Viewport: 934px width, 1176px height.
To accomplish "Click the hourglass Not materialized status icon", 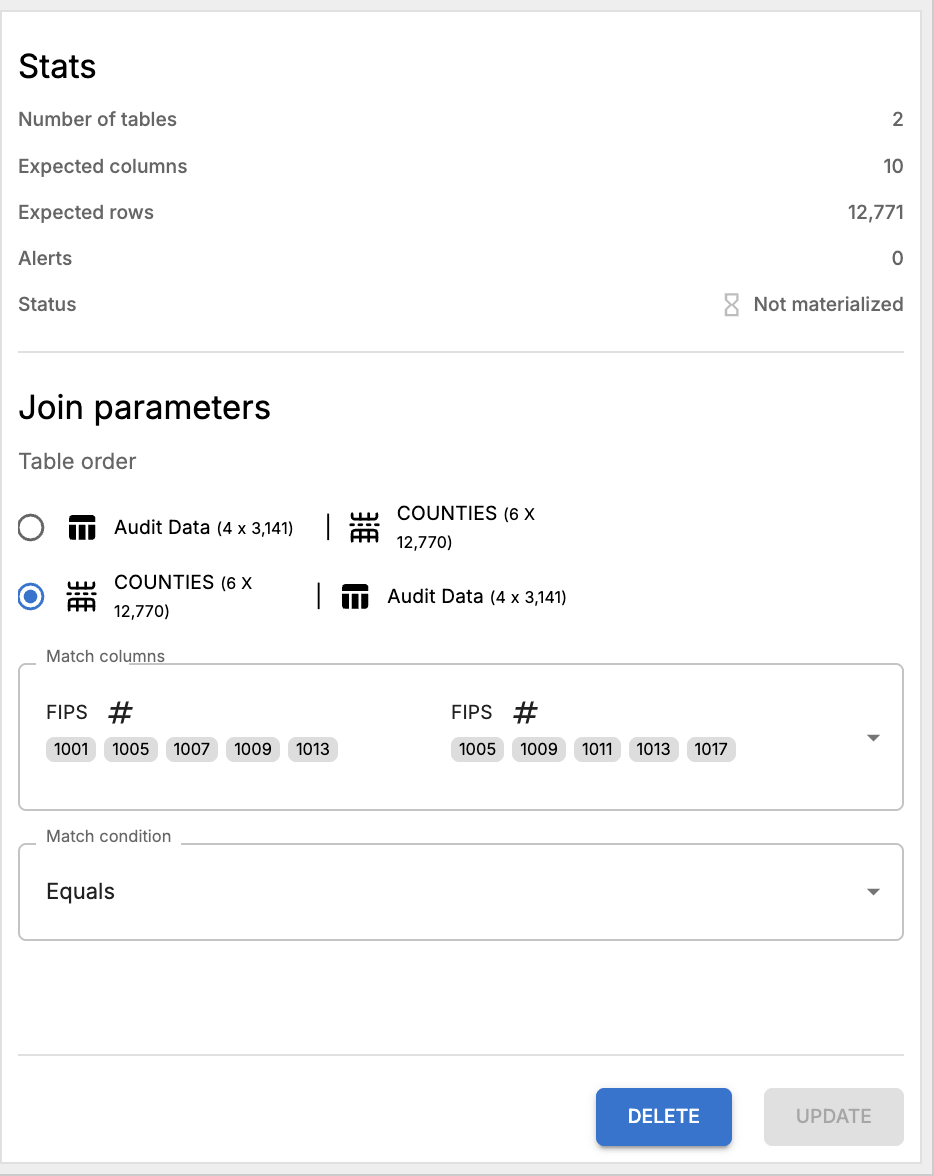I will click(x=731, y=304).
